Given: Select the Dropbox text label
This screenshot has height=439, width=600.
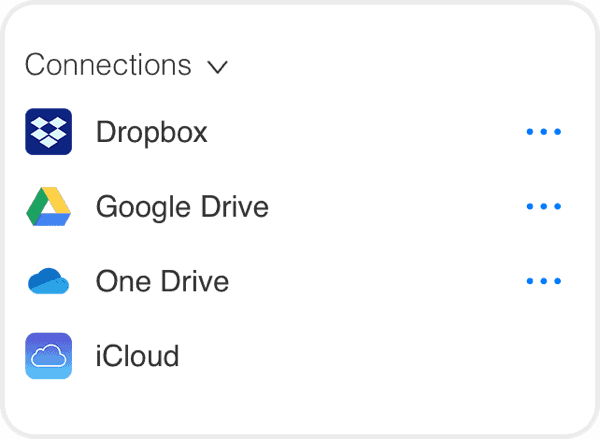Looking at the screenshot, I should pos(152,132).
